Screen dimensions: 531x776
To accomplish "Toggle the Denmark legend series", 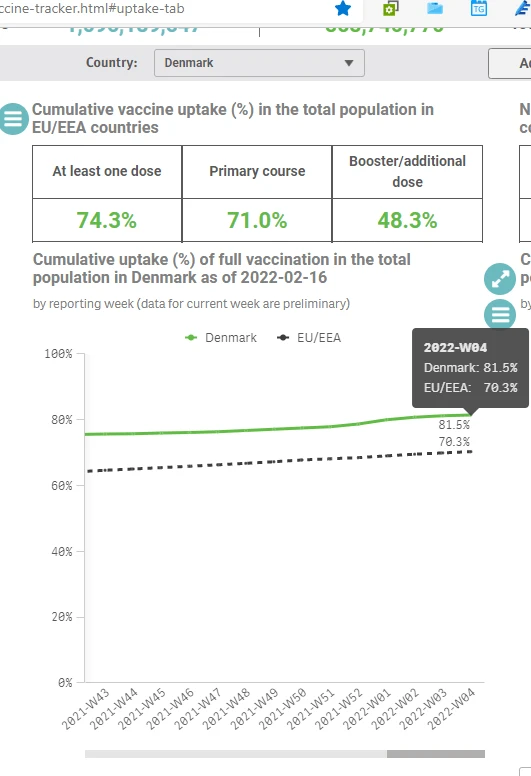I will coord(221,338).
